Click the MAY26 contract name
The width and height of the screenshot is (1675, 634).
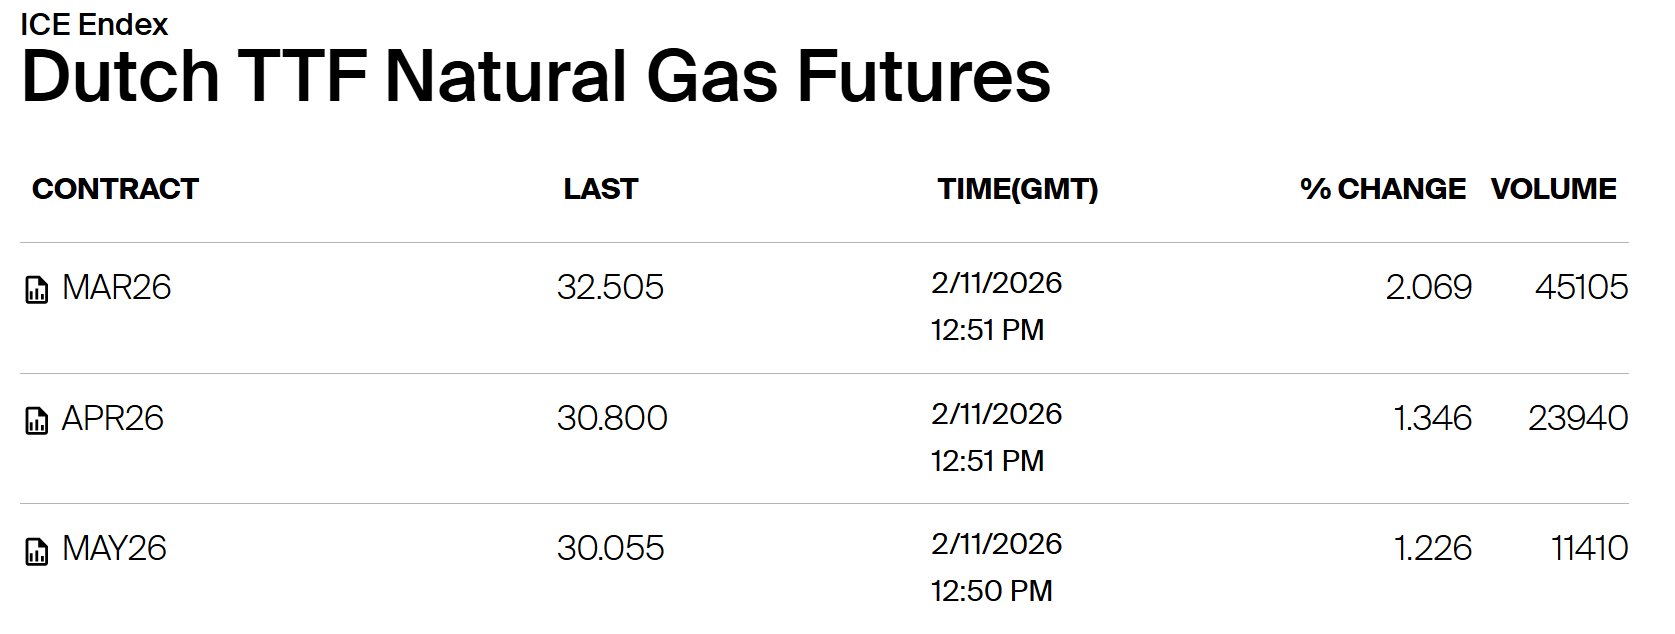coord(114,548)
